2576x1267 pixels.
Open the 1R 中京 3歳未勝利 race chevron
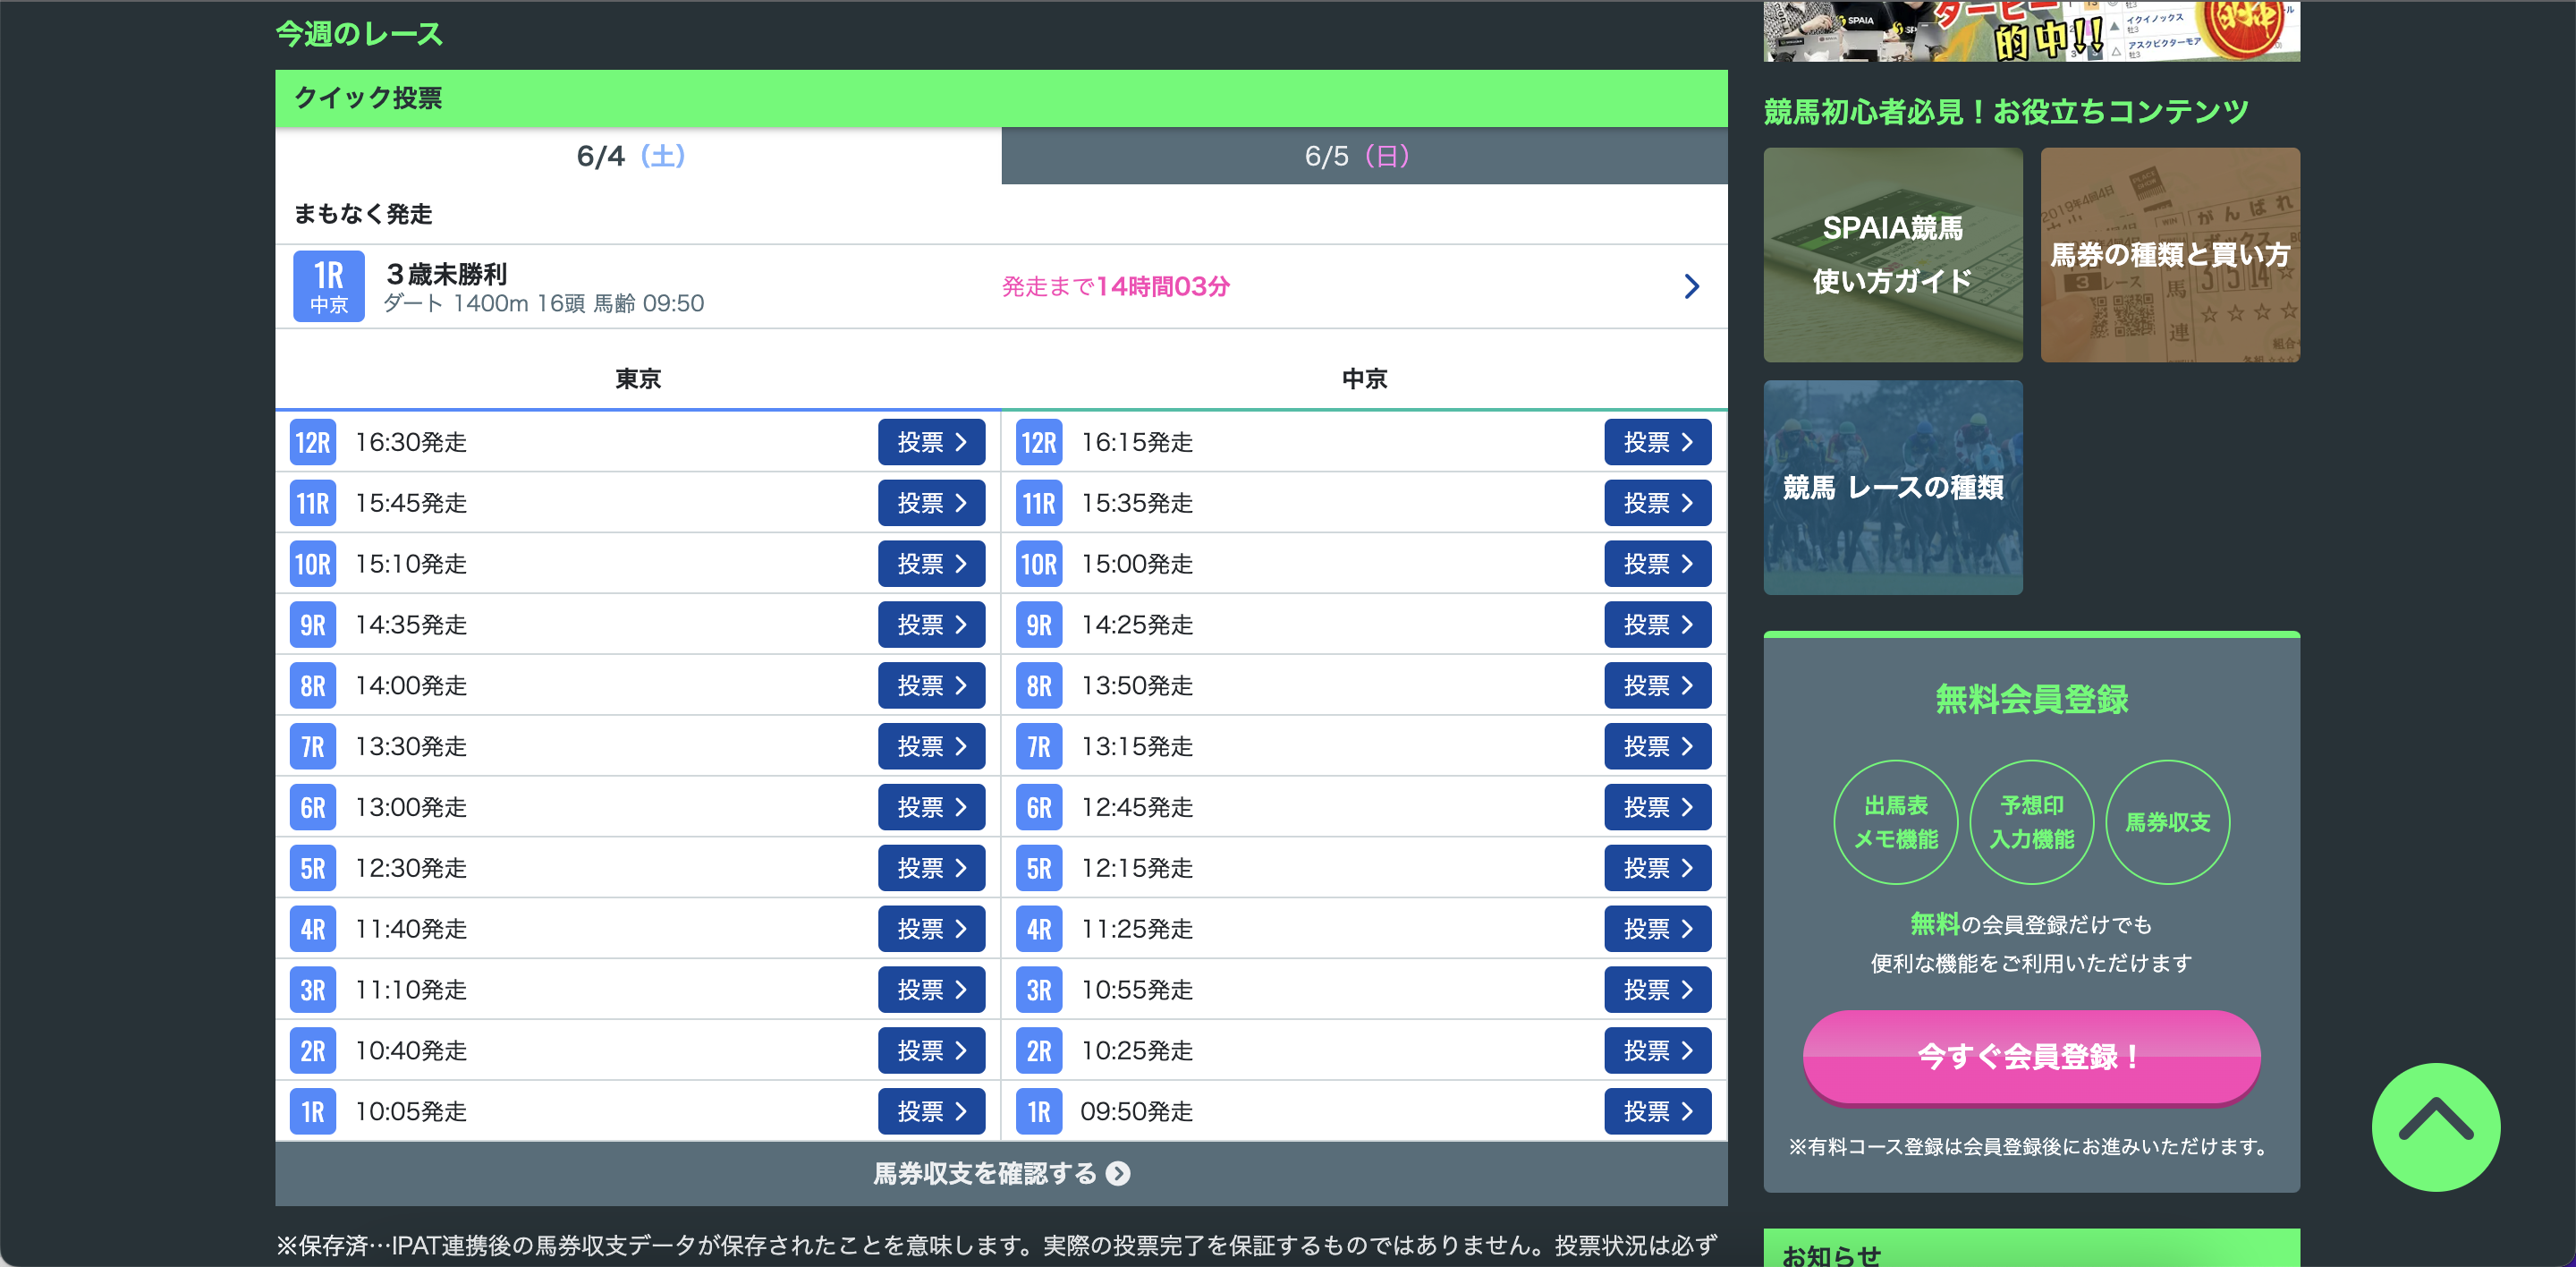click(1691, 287)
